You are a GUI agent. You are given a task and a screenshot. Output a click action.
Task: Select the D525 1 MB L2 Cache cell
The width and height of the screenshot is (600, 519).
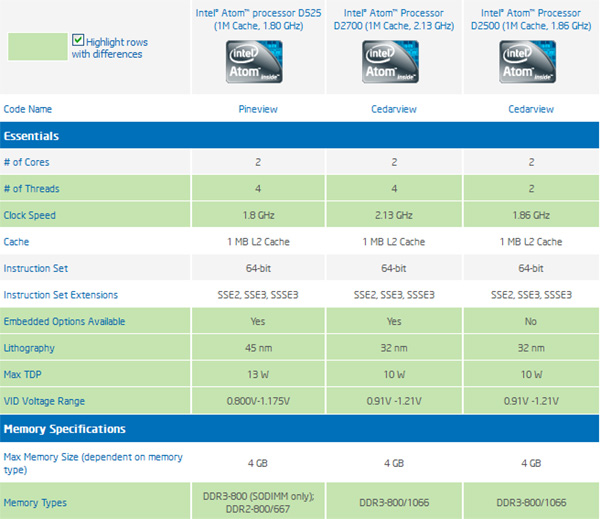point(258,242)
